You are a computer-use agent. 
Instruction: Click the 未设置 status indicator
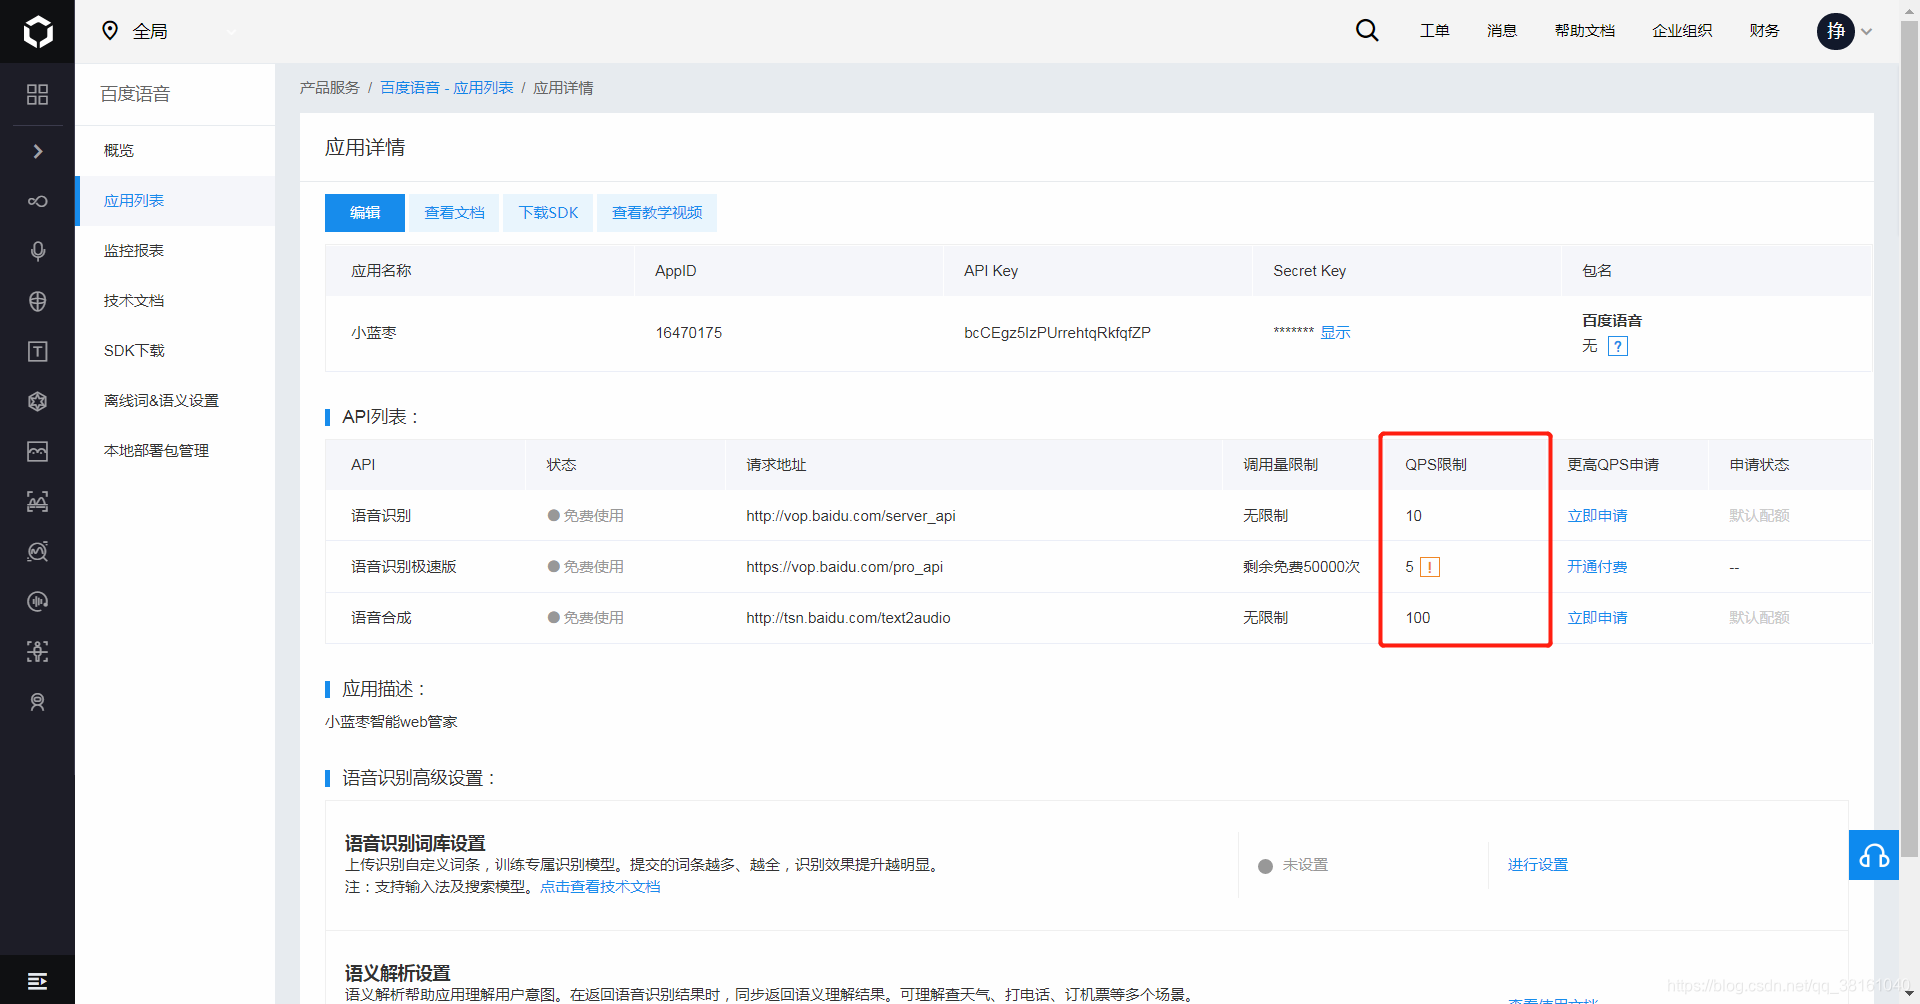point(1293,865)
